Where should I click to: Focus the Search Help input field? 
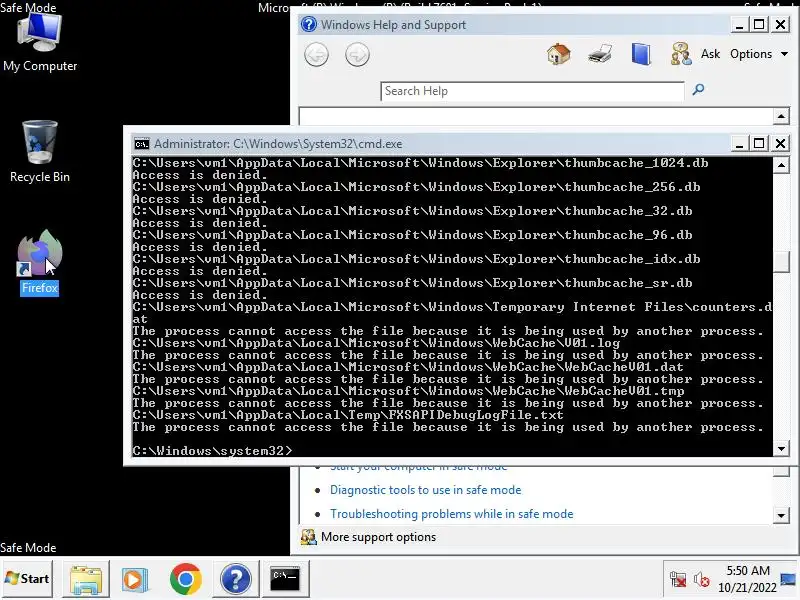coord(532,91)
